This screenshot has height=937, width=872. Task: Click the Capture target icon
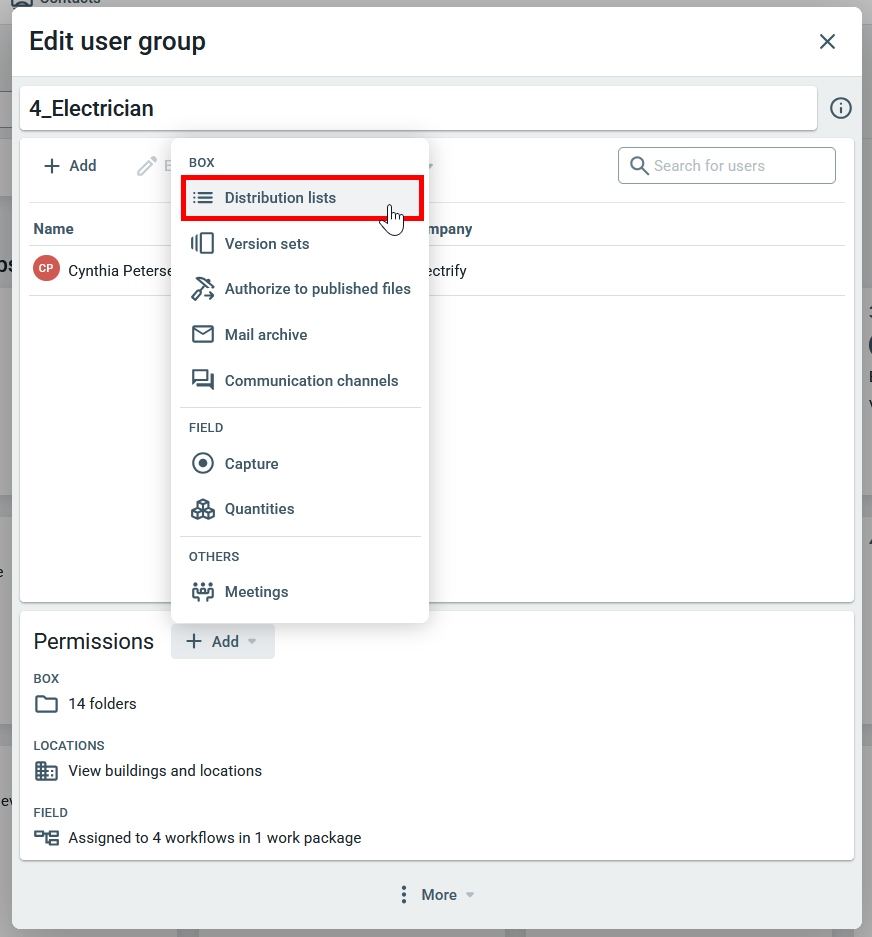pos(203,463)
